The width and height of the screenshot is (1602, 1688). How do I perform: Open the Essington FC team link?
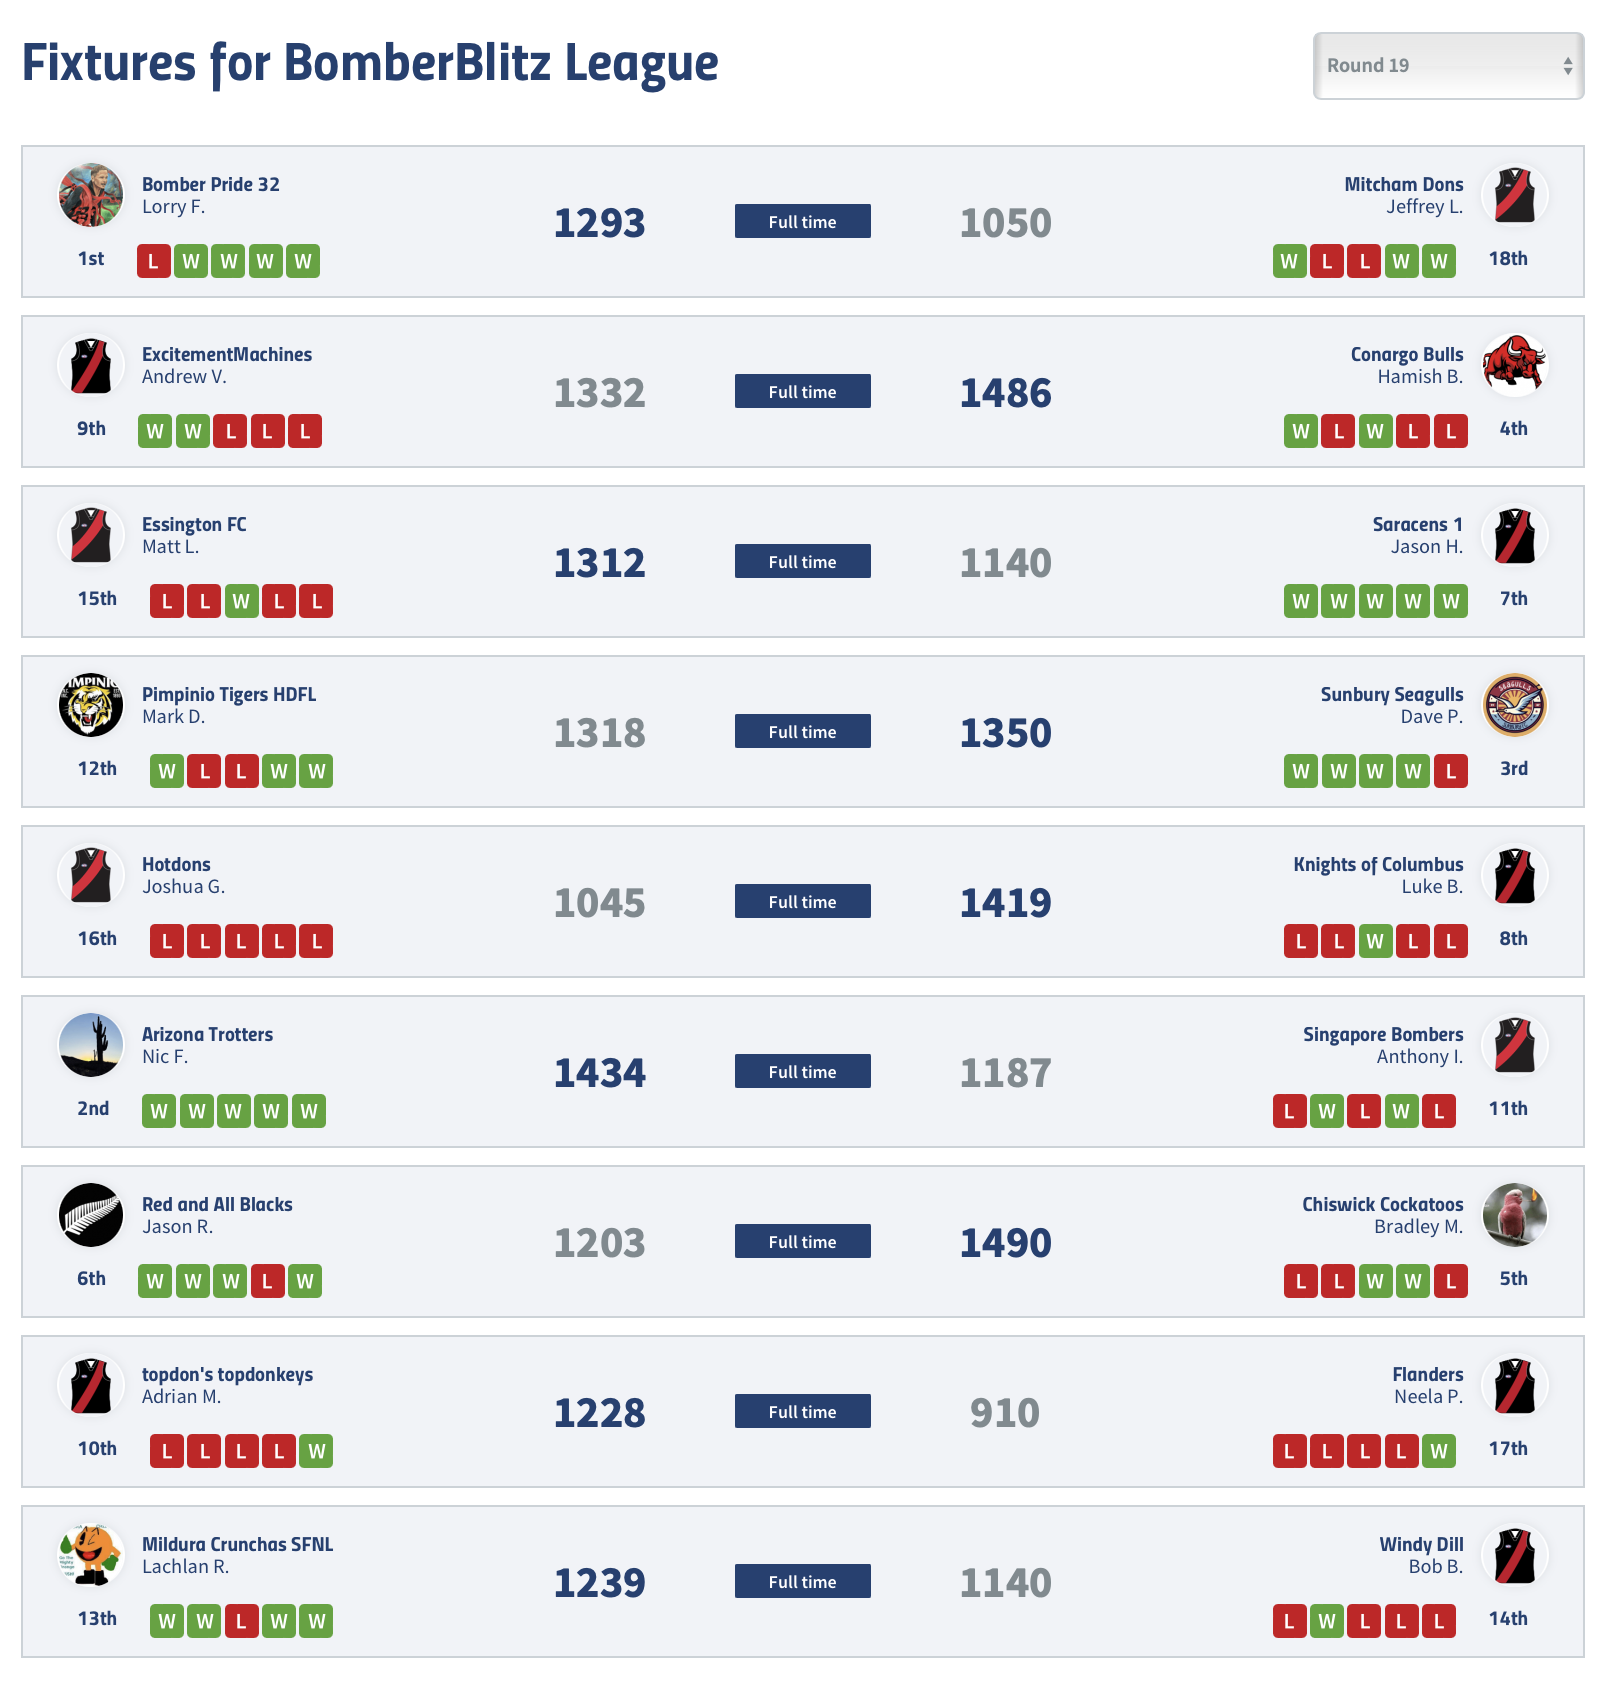click(194, 524)
